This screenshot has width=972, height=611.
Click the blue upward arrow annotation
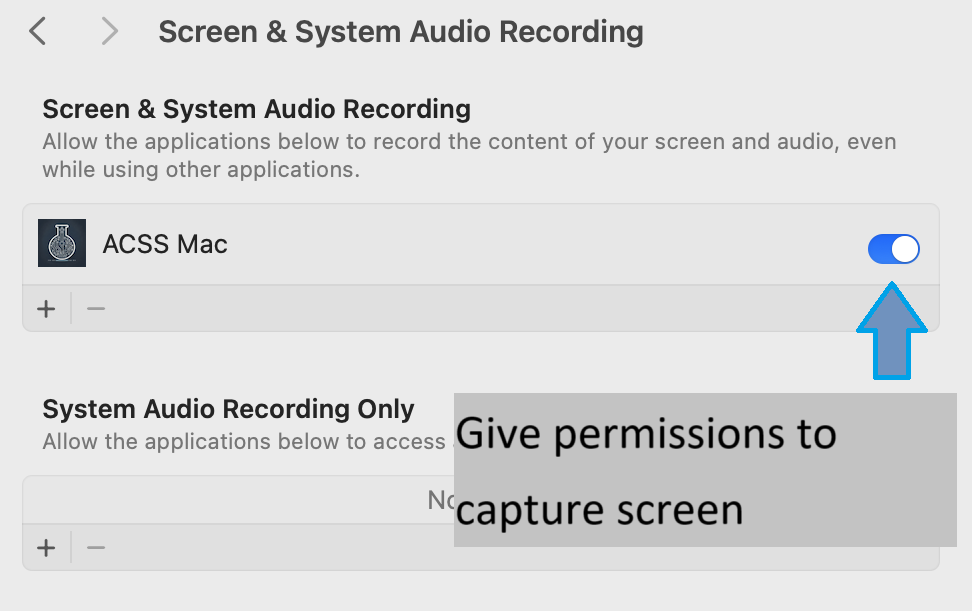tap(892, 332)
